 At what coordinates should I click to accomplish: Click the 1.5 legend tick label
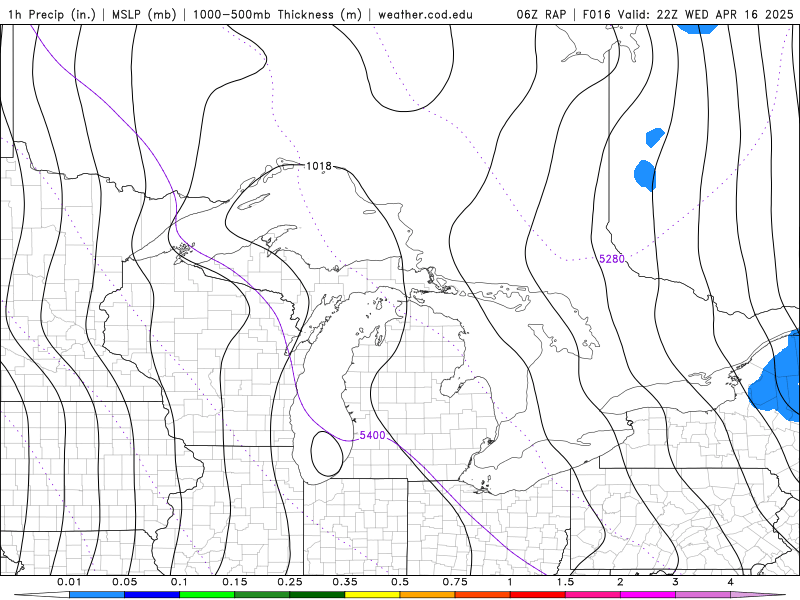[565, 582]
